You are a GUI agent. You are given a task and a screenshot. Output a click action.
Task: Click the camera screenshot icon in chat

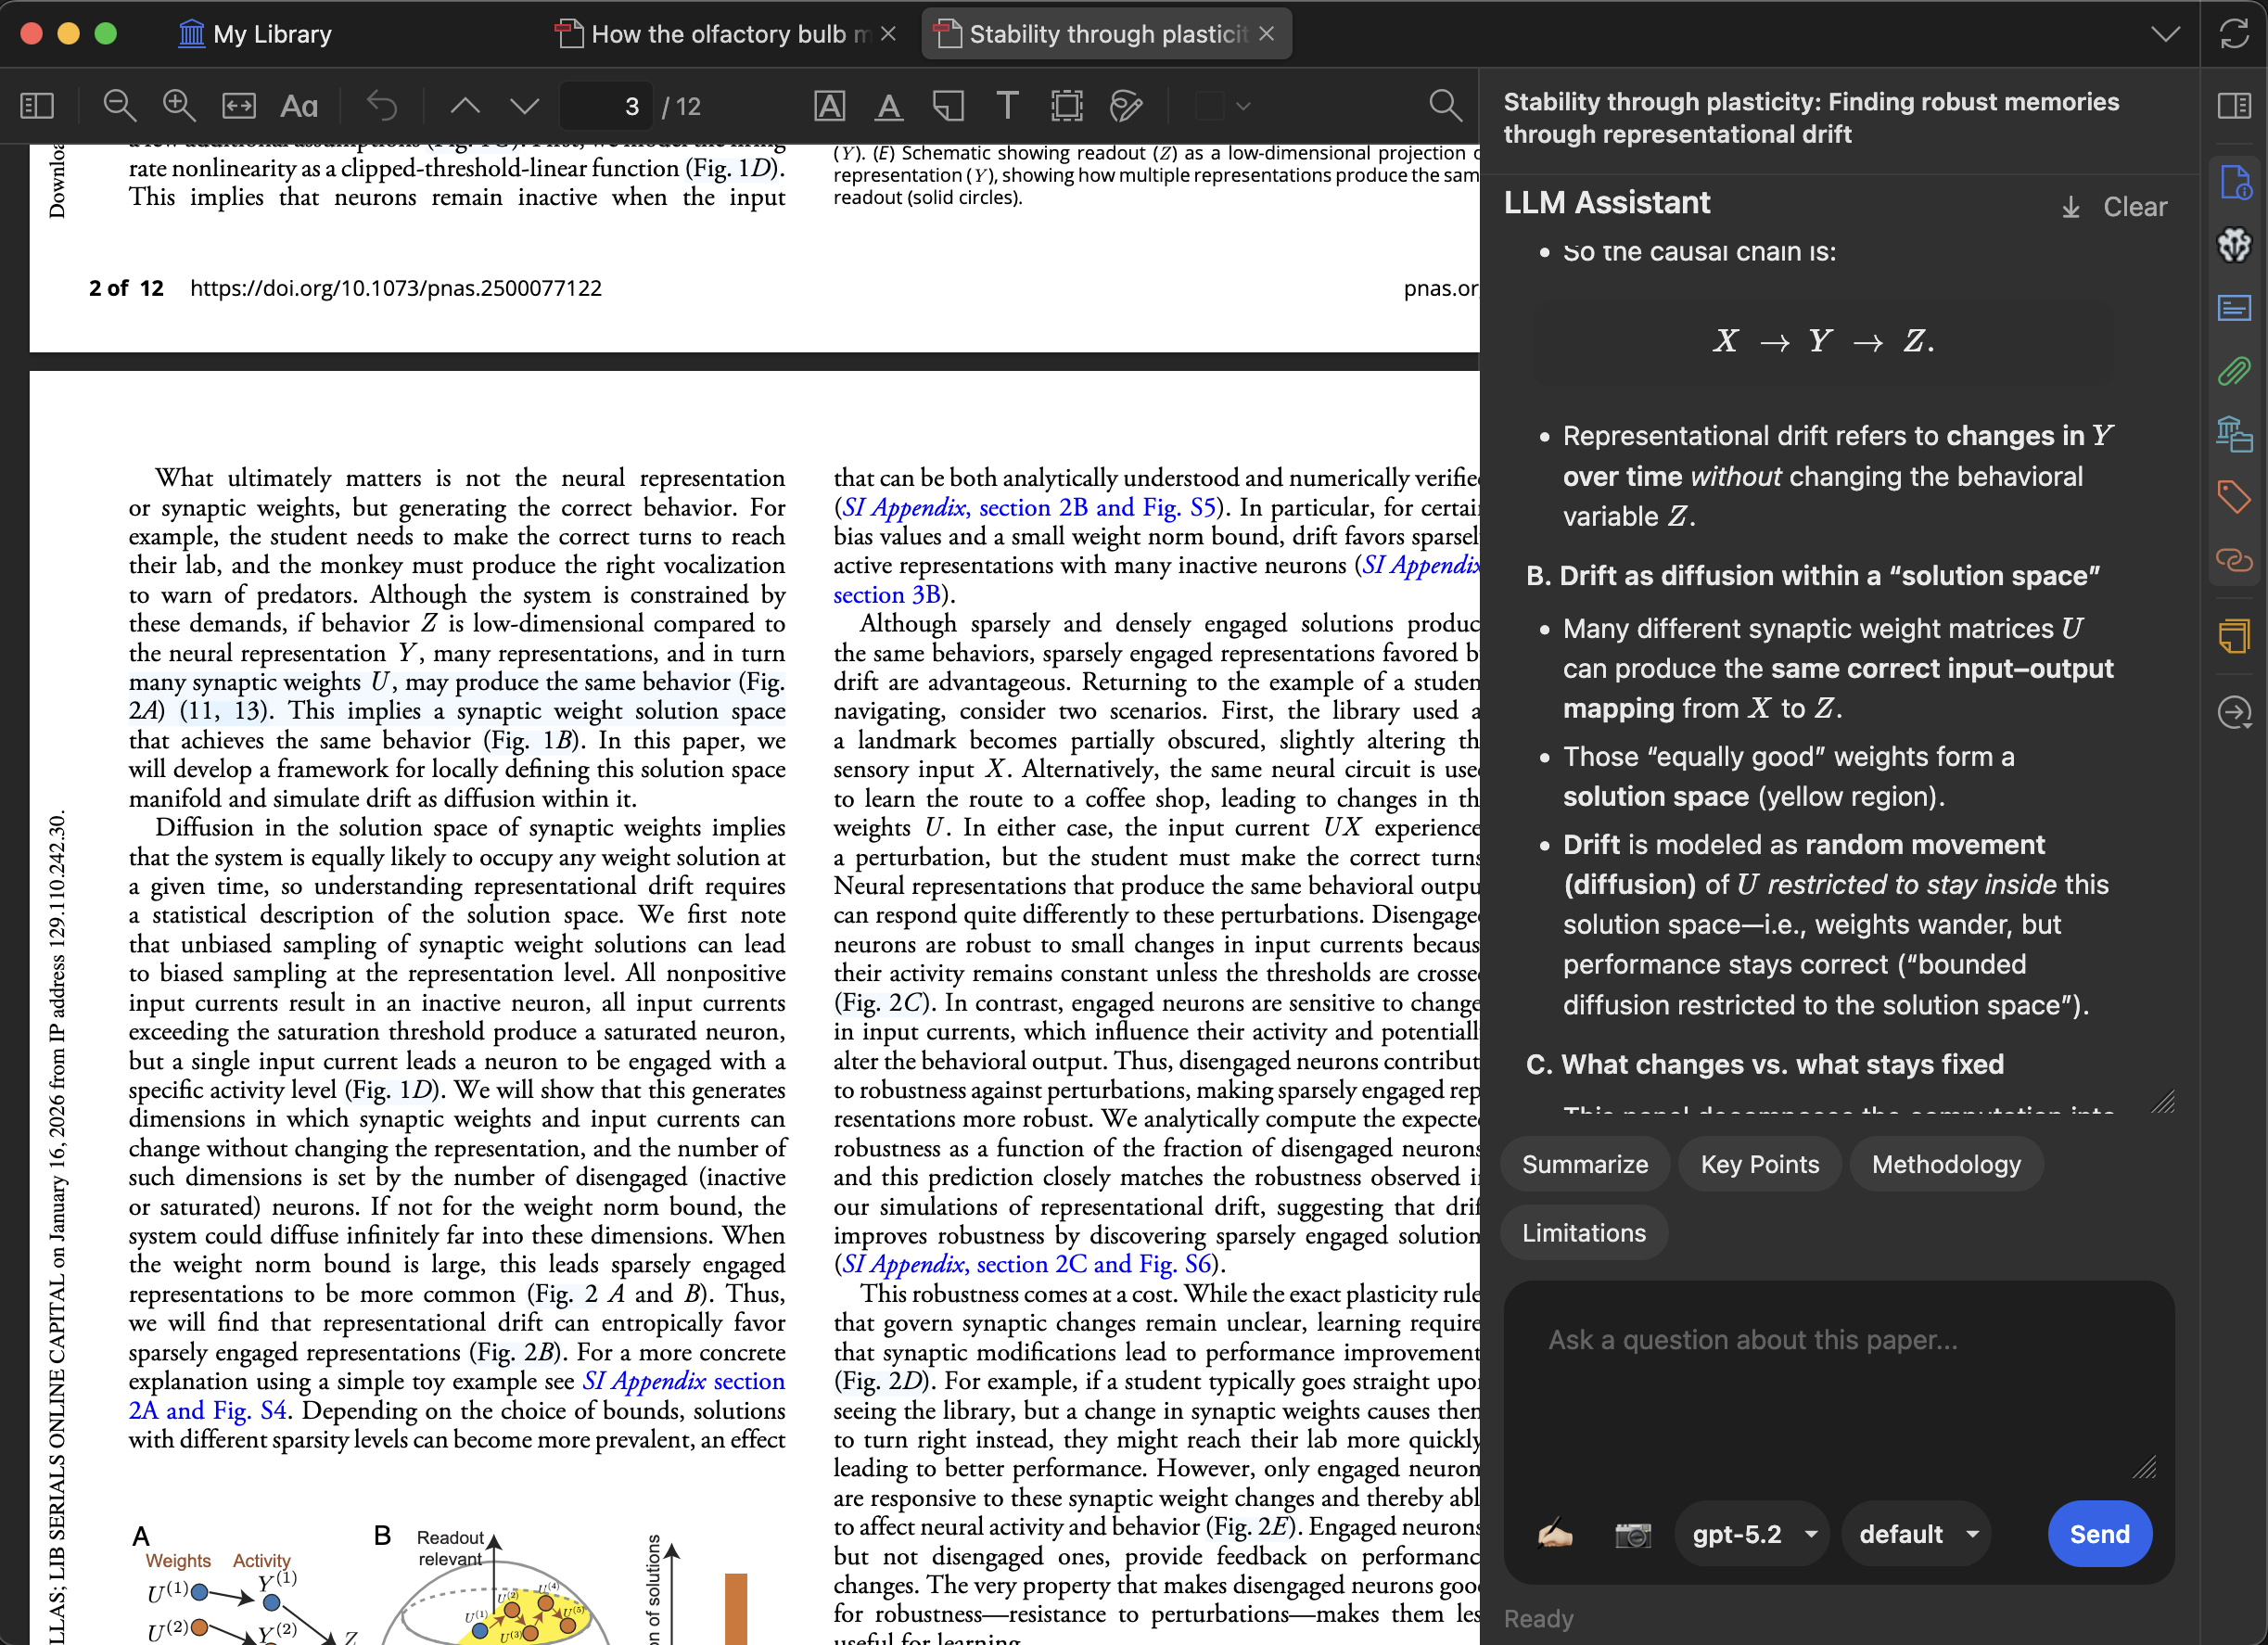(x=1632, y=1534)
